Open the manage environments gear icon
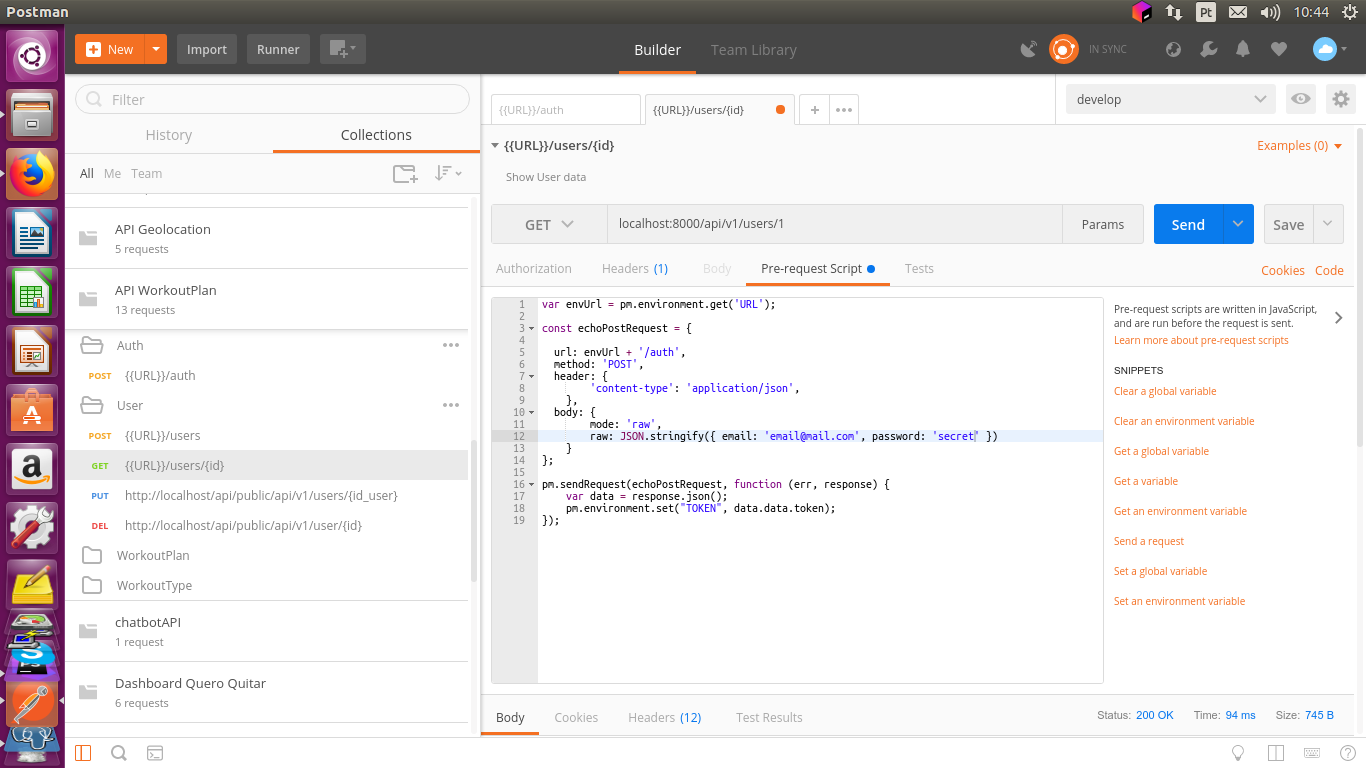Viewport: 1366px width, 768px height. coord(1341,99)
